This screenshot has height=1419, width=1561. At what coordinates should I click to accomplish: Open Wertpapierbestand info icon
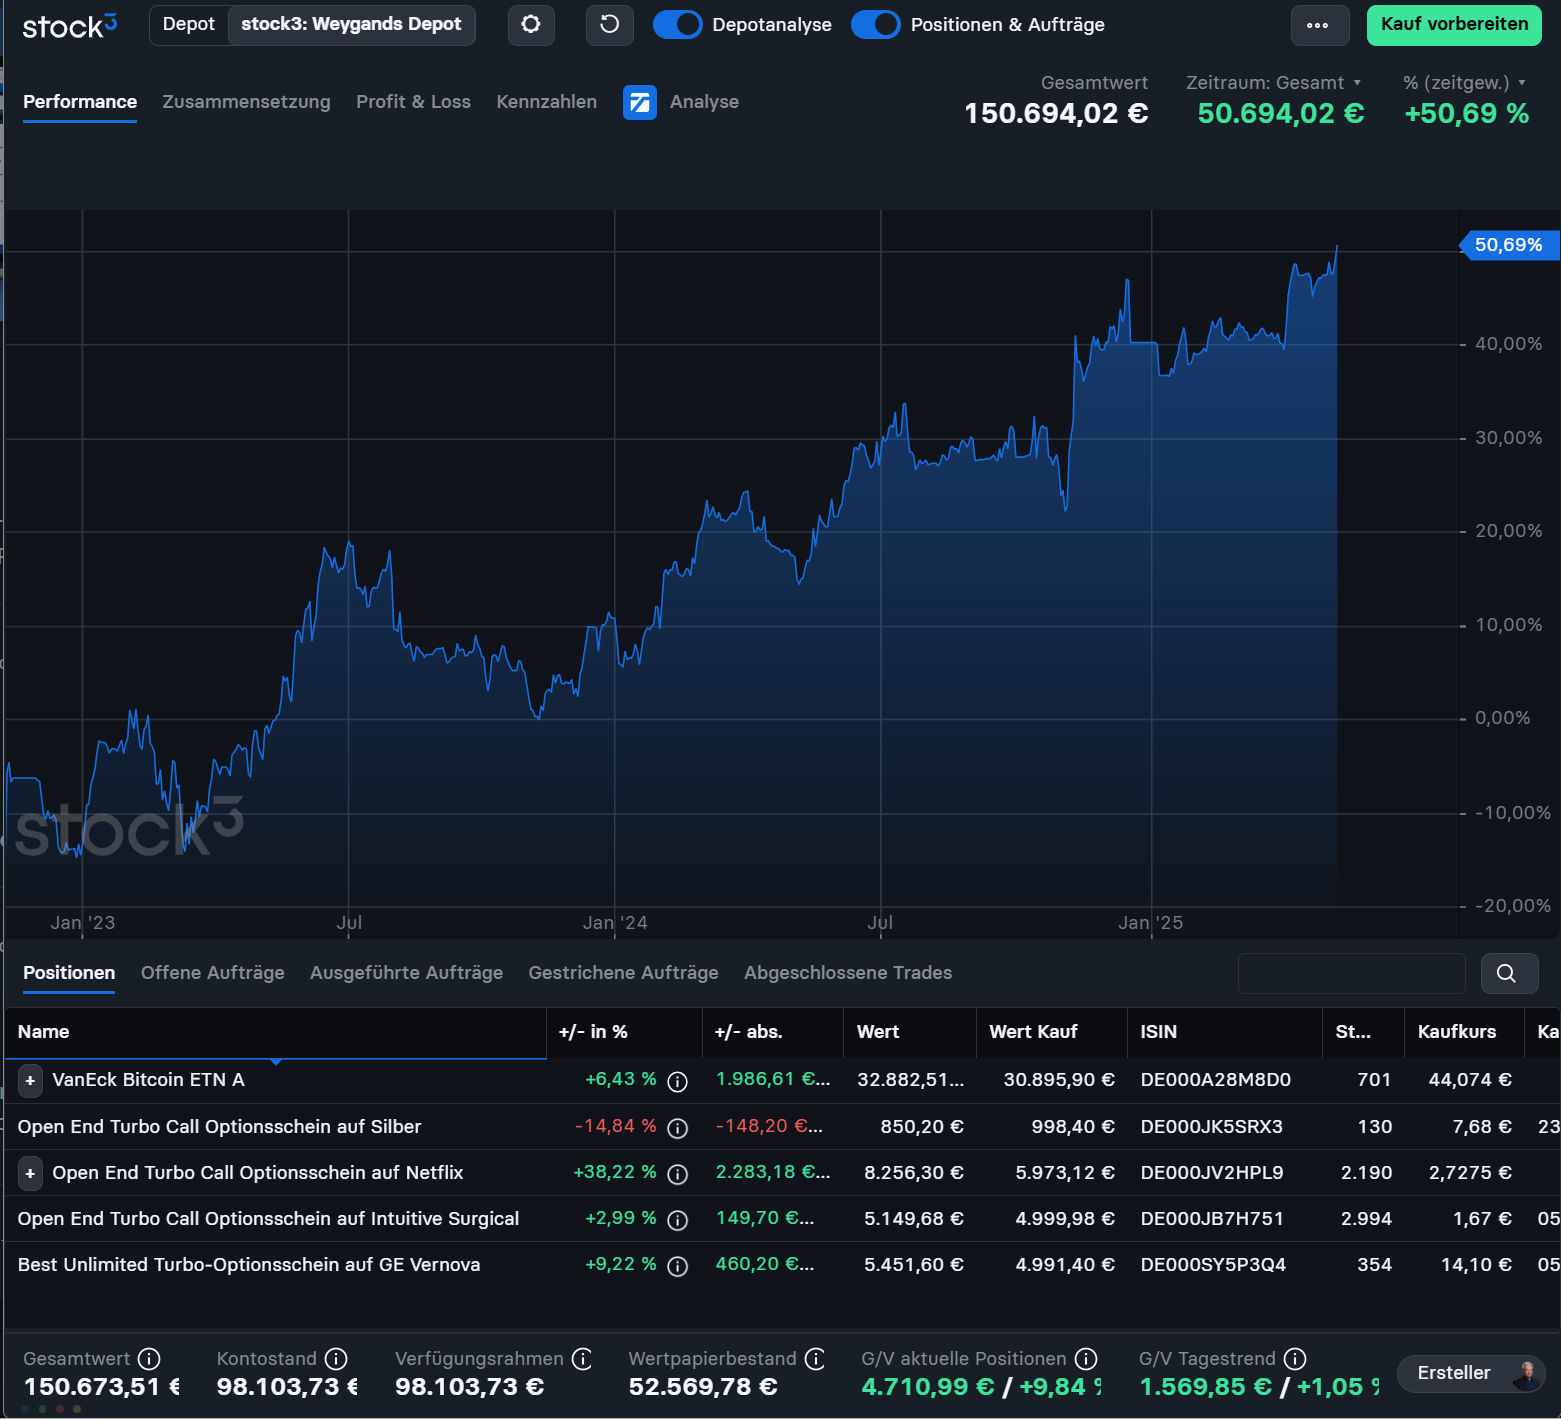815,1358
